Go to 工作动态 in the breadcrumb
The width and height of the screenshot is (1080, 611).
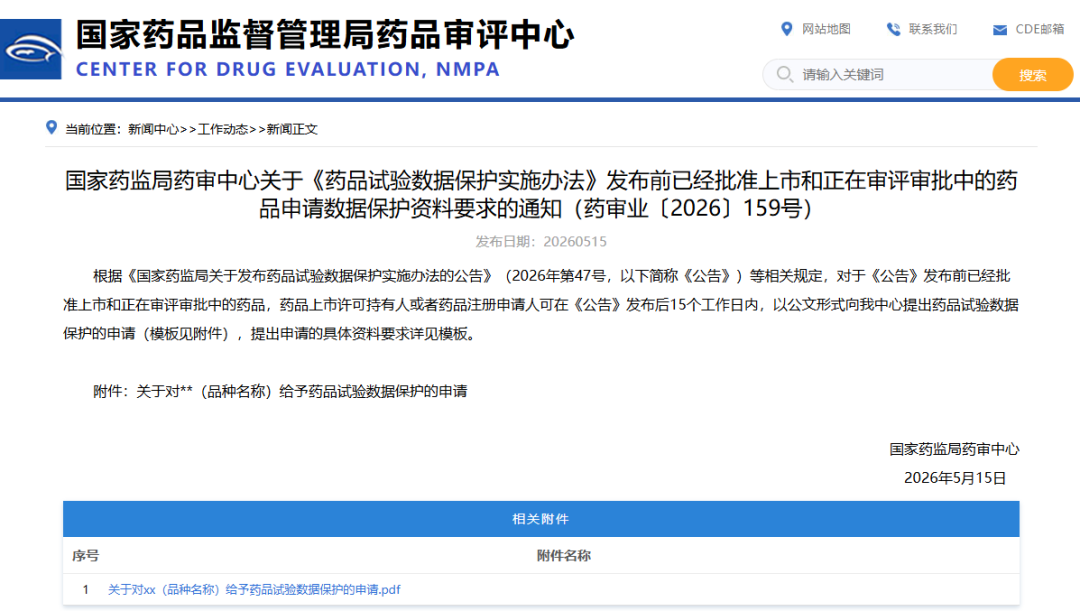tap(223, 129)
